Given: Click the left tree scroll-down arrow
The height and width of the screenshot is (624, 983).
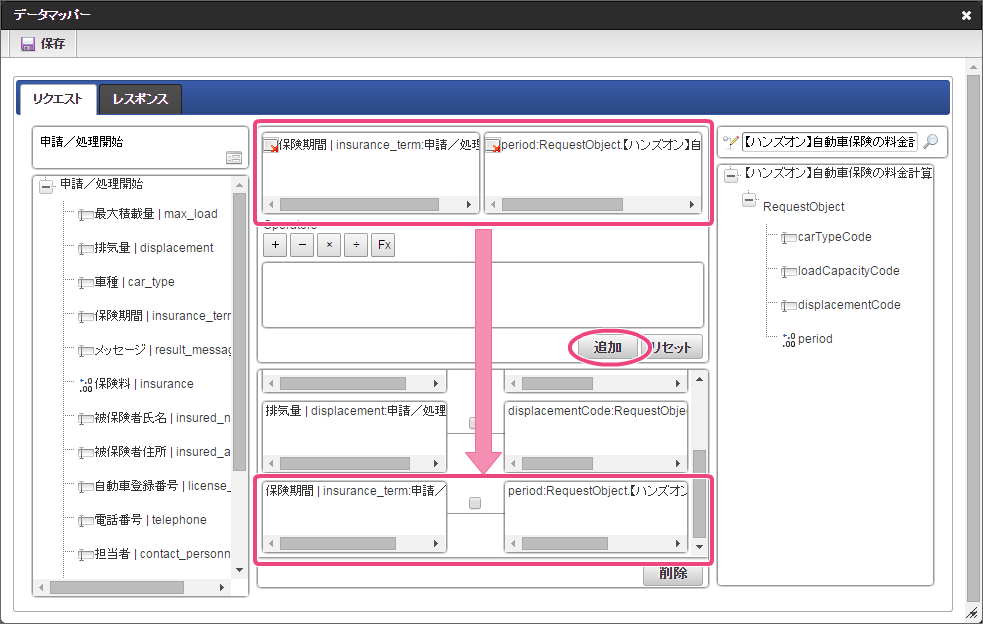Looking at the screenshot, I should point(239,570).
